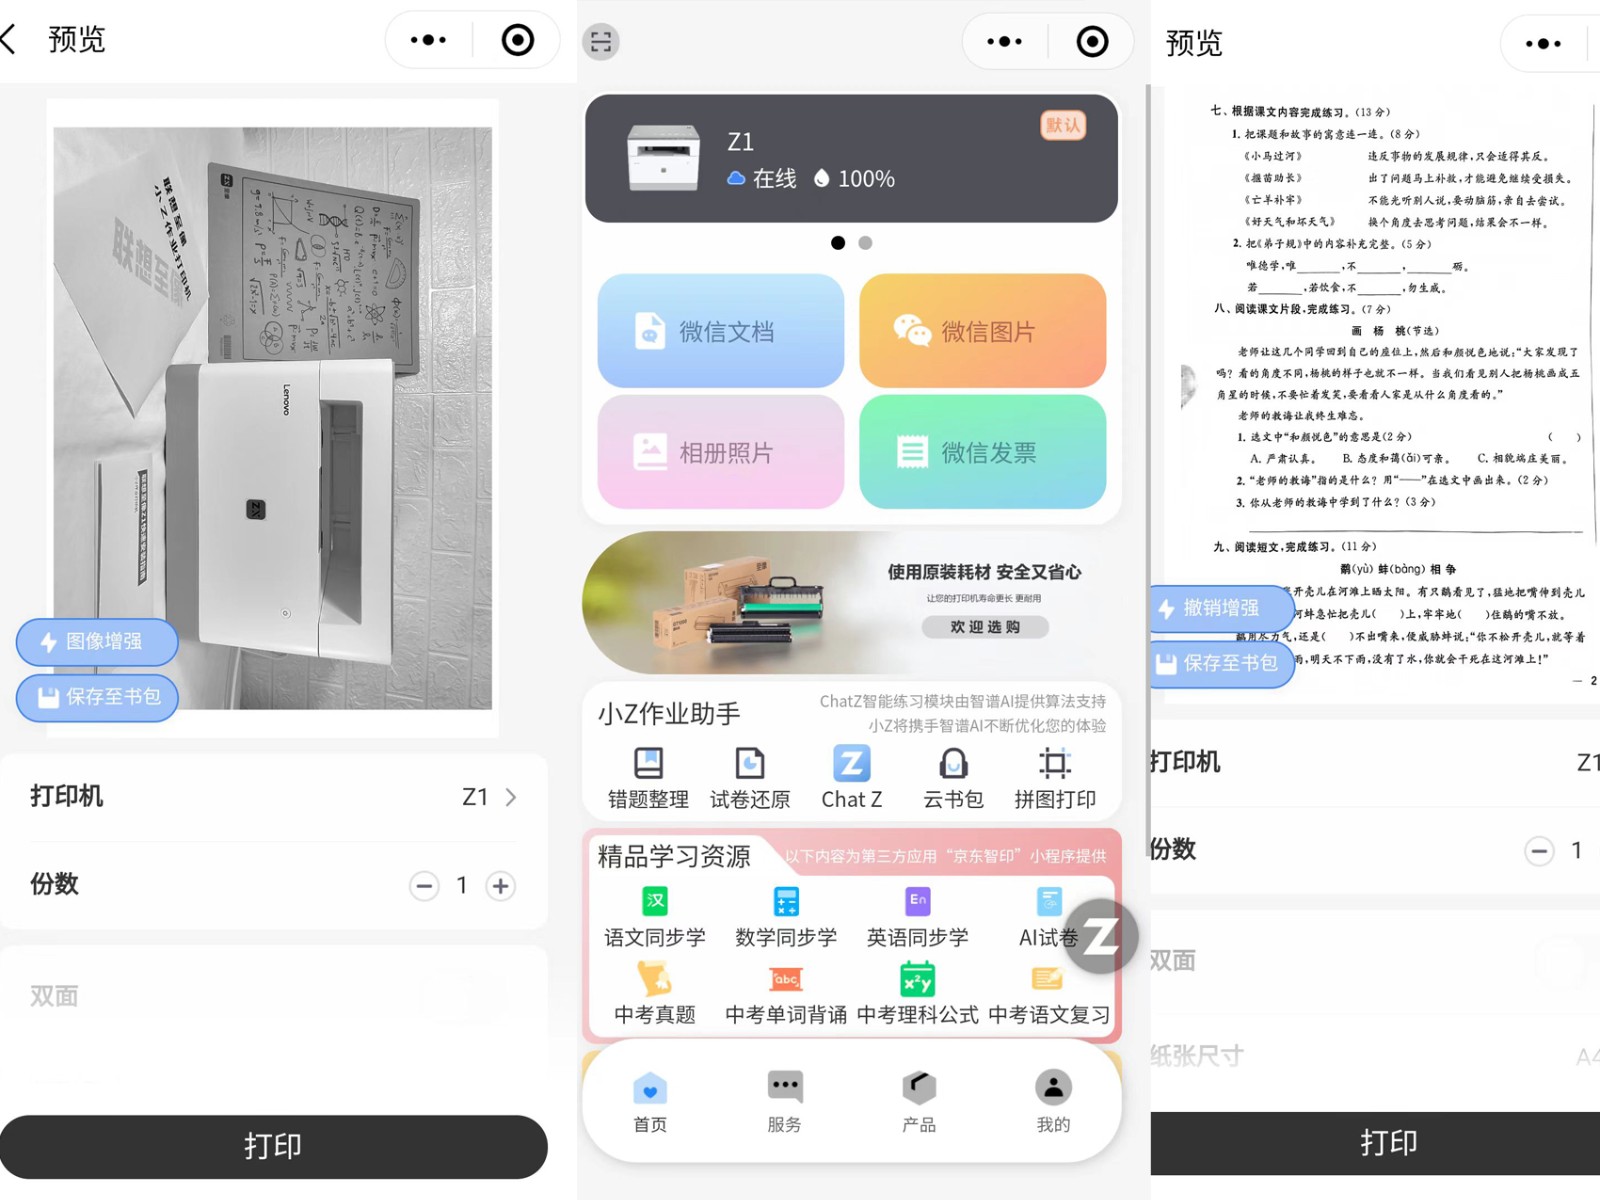Screen dimensions: 1600x1200
Task: Switch to the second printer card dot
Action: pyautogui.click(x=865, y=243)
